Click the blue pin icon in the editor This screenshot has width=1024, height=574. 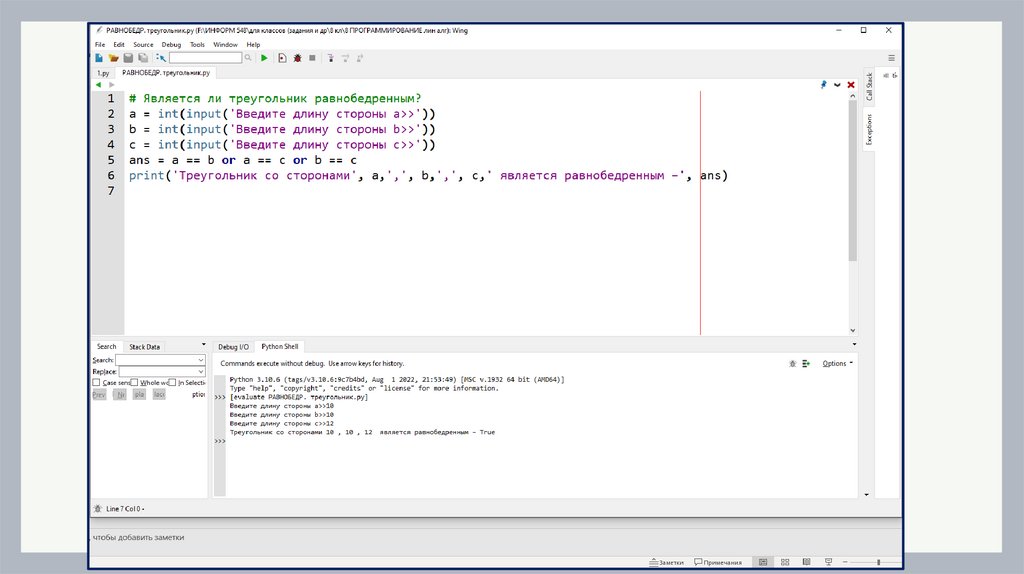tap(823, 85)
